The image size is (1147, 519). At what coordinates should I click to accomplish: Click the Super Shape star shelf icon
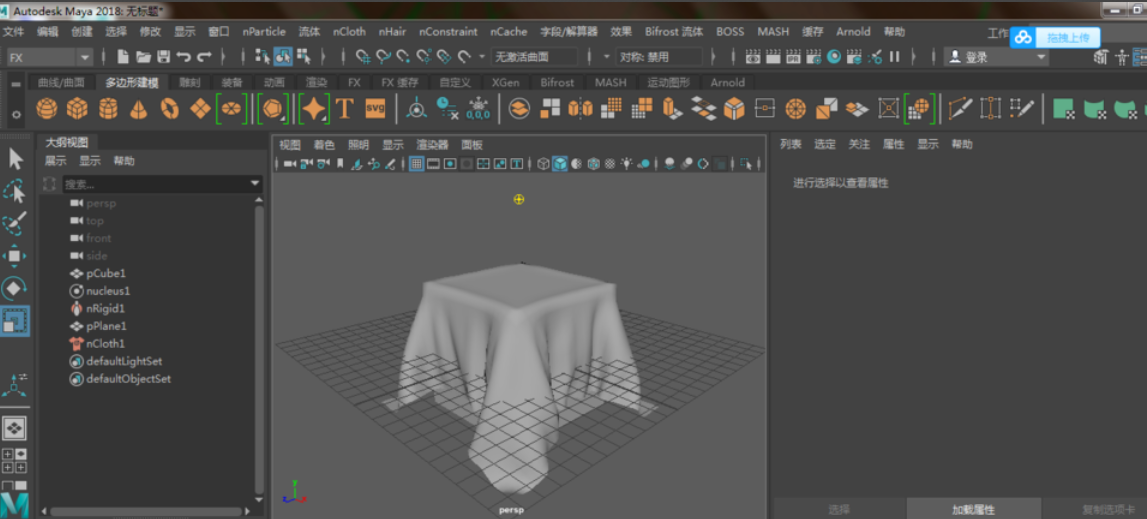tap(314, 109)
